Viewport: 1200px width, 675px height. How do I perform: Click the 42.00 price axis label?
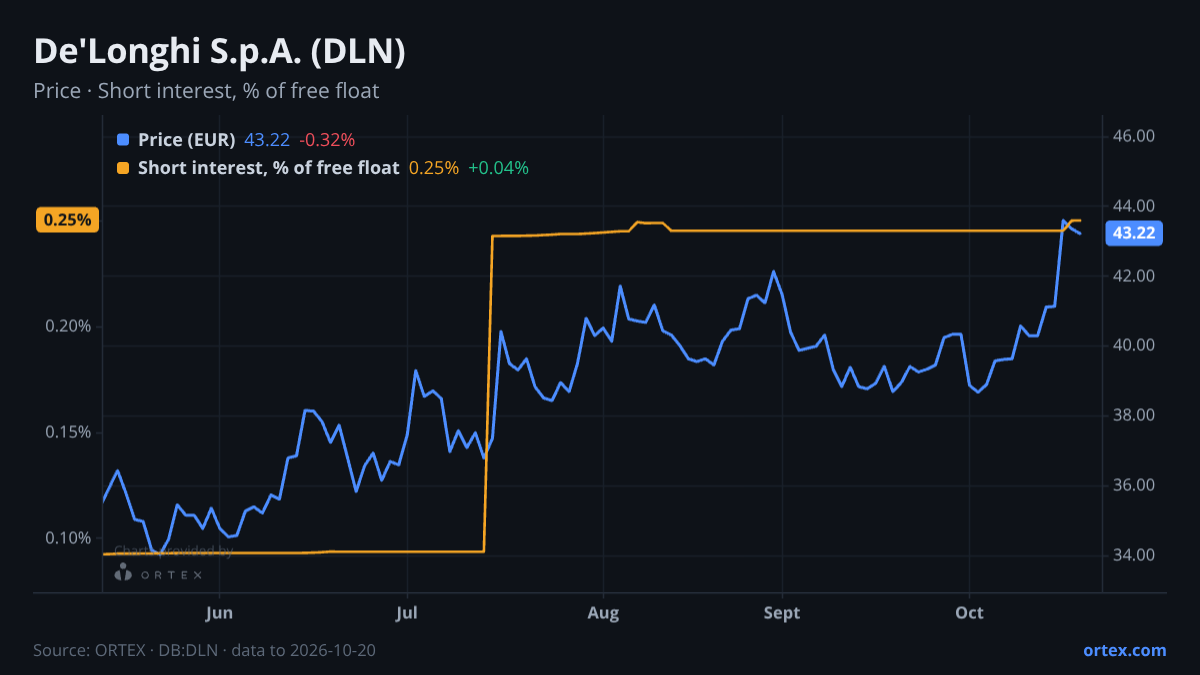click(1134, 276)
